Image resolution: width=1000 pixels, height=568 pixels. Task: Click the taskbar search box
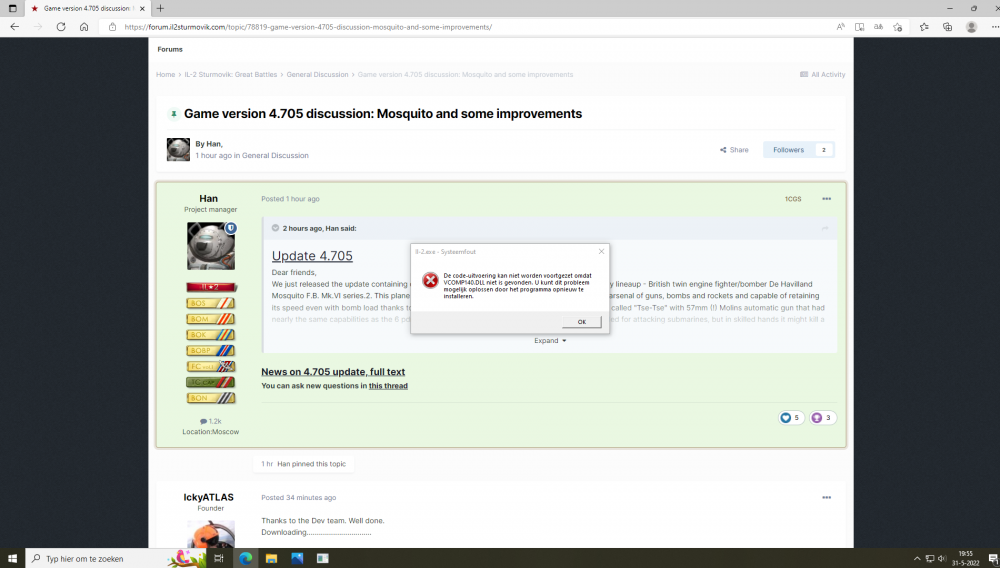[115, 558]
